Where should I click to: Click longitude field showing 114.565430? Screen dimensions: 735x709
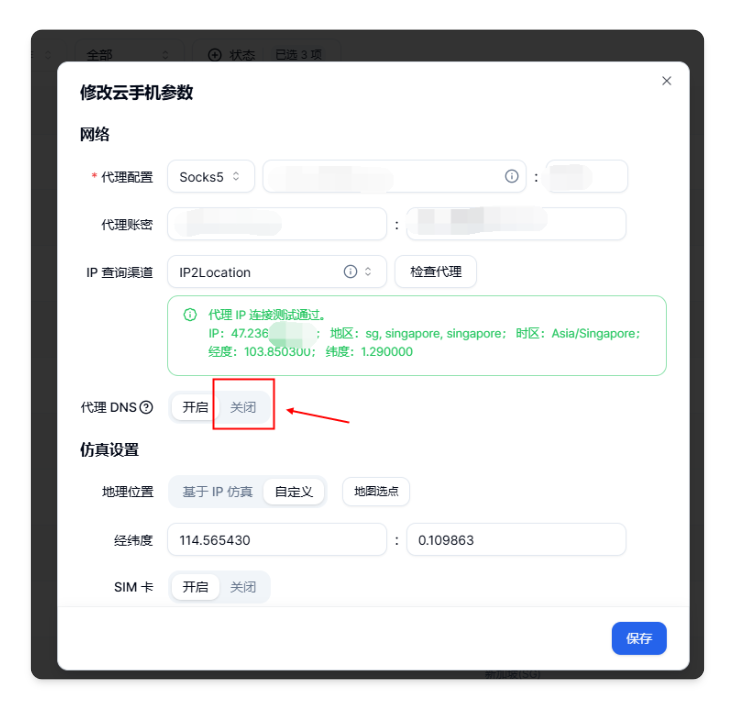pos(277,540)
